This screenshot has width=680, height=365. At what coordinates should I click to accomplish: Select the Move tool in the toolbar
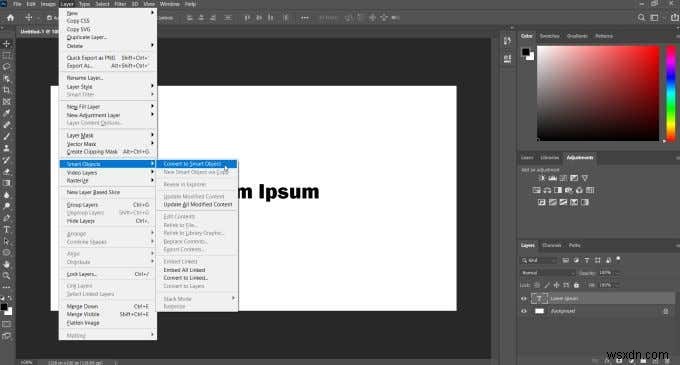(7, 44)
